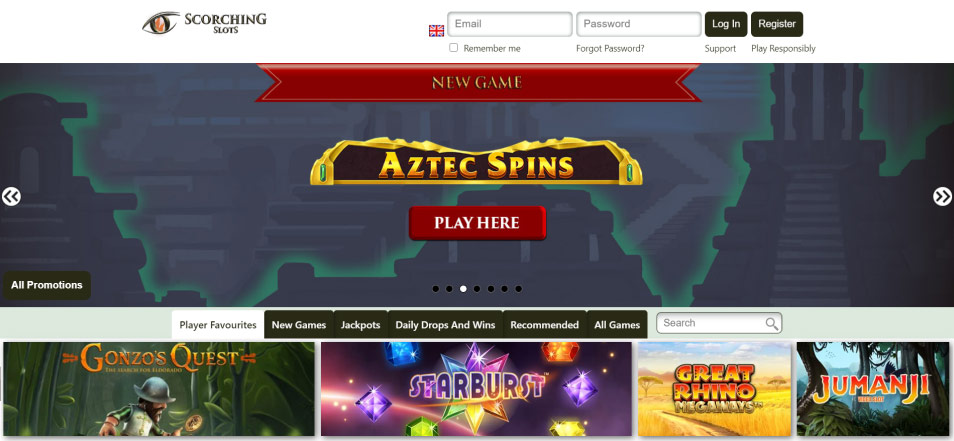The width and height of the screenshot is (954, 441).
Task: Focus the Email input field
Action: (x=510, y=24)
